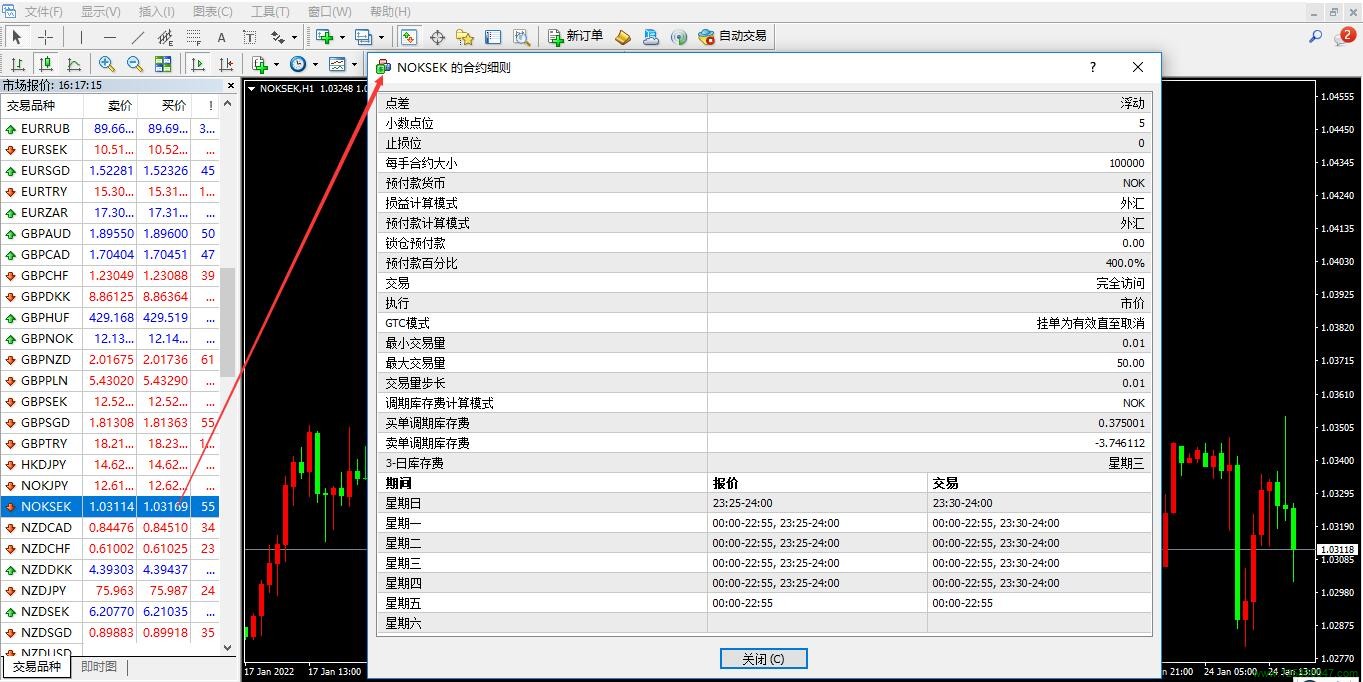The width and height of the screenshot is (1363, 682).
Task: Zoom in on the chart
Action: click(107, 64)
